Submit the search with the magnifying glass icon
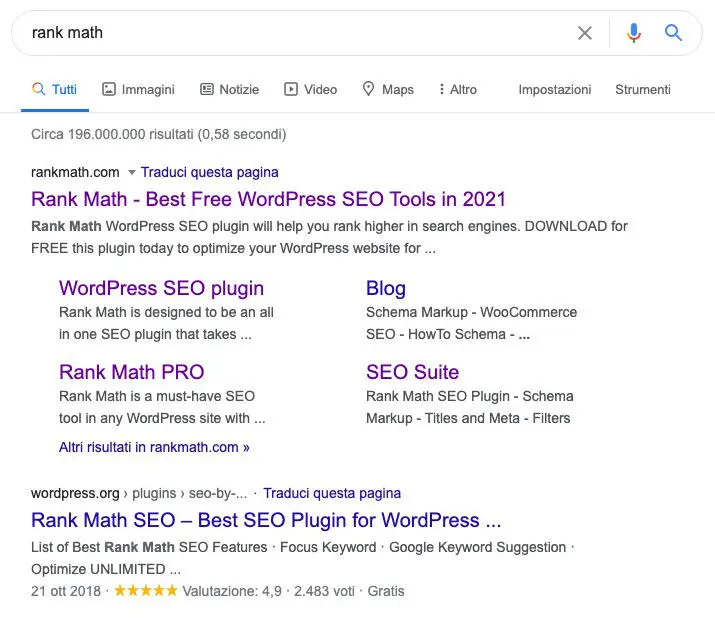This screenshot has width=715, height=628. (x=673, y=33)
